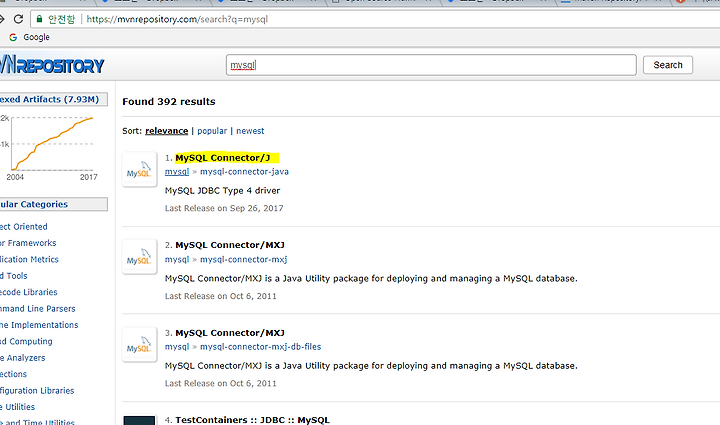Open the mysql-connector-mxj artifact link
This screenshot has width=720, height=425.
[x=243, y=259]
